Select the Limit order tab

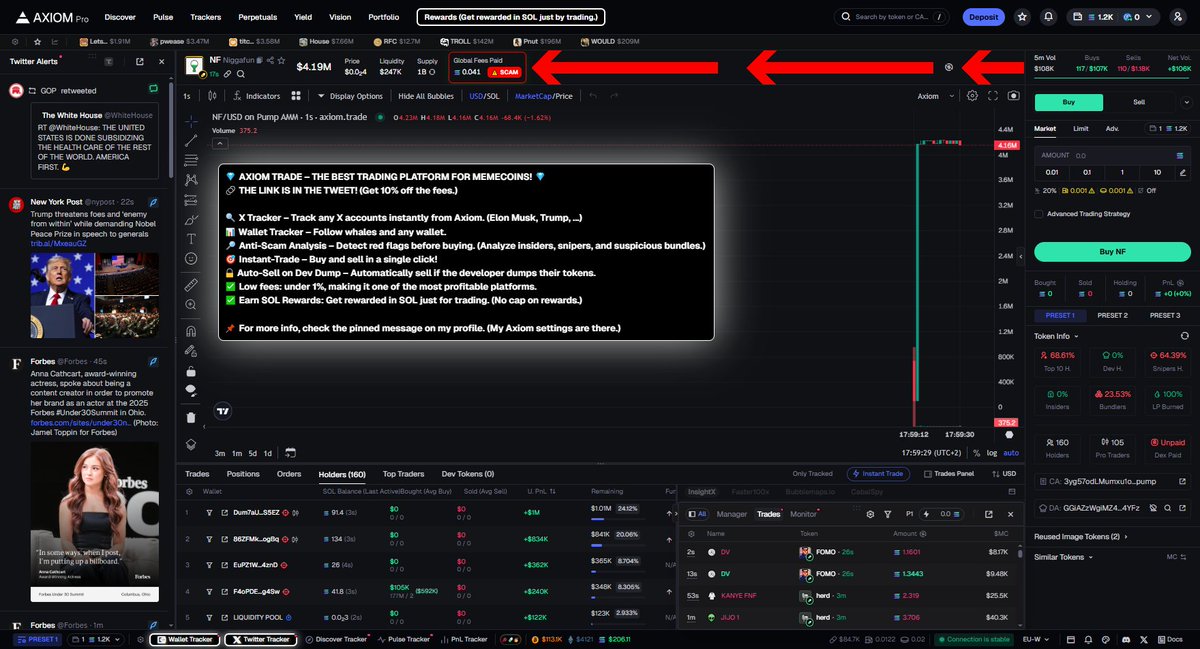(x=1081, y=128)
